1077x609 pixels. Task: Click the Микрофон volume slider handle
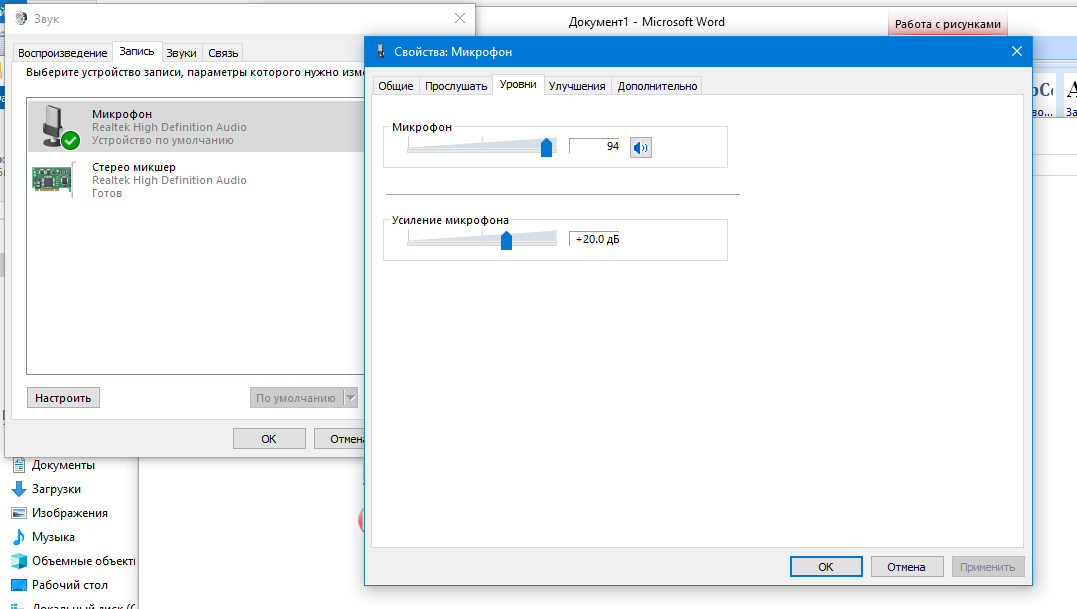click(x=547, y=147)
